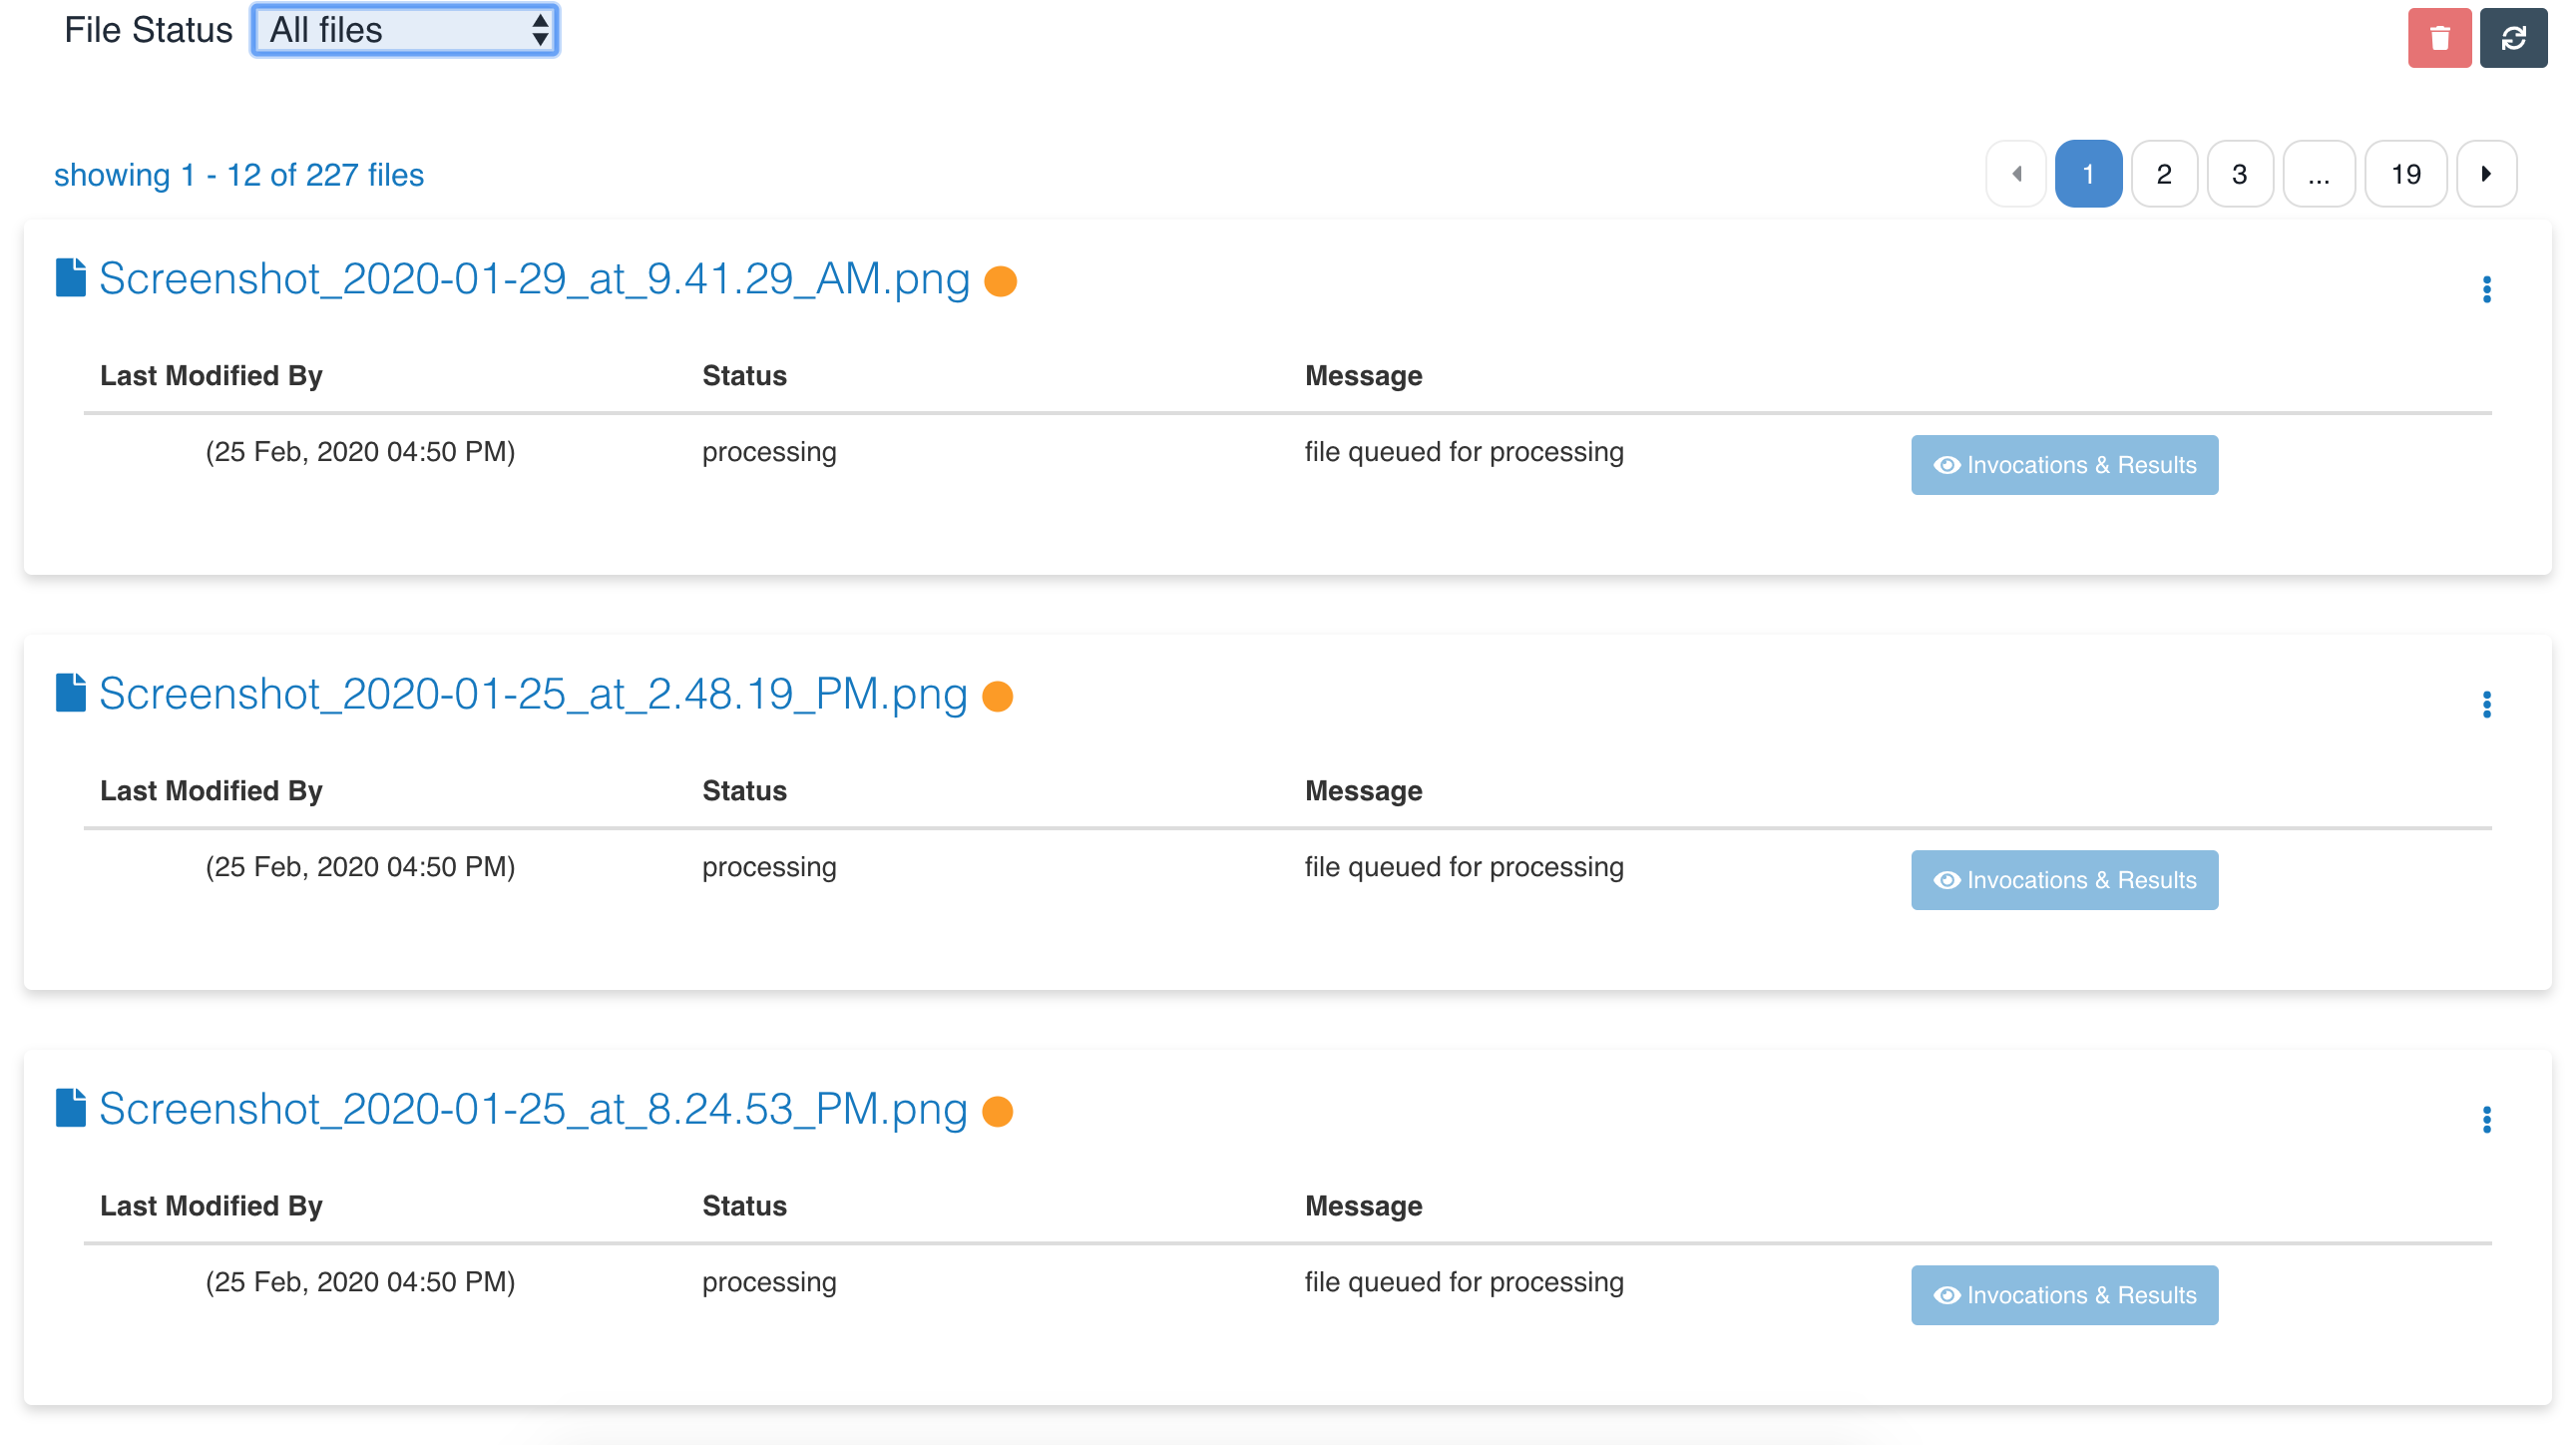The width and height of the screenshot is (2576, 1445).
Task: Select page 3 in pagination
Action: pos(2239,174)
